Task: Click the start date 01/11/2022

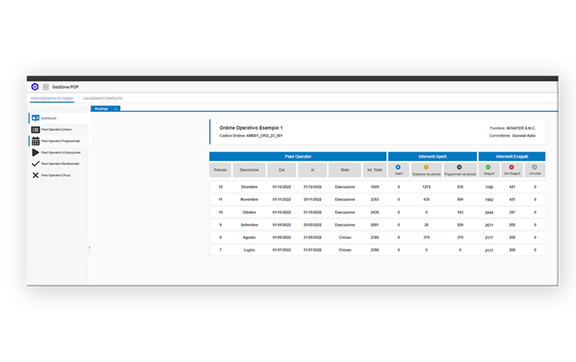Action: (282, 200)
